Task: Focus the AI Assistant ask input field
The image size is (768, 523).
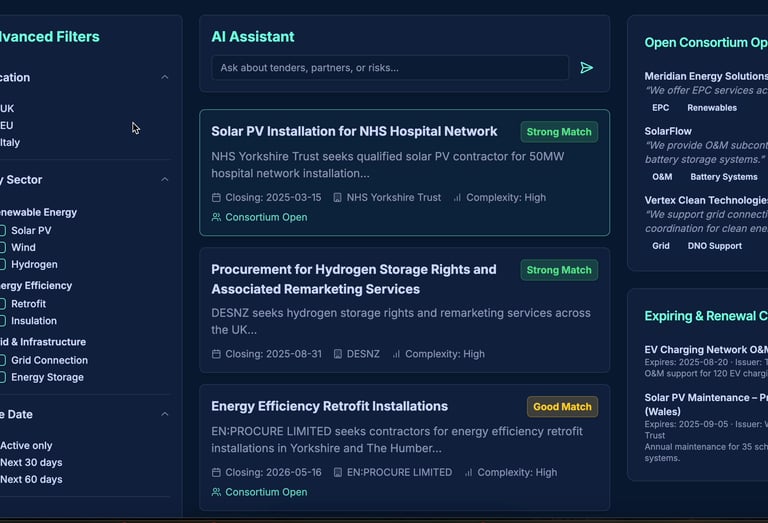Action: coord(390,68)
